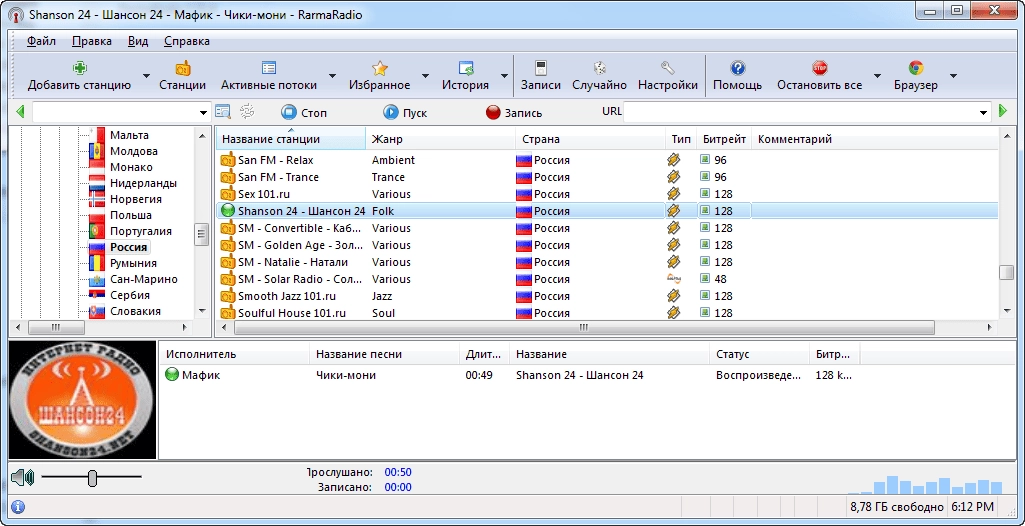This screenshot has width=1025, height=526.
Task: Show Активные потоки list
Action: click(x=269, y=76)
